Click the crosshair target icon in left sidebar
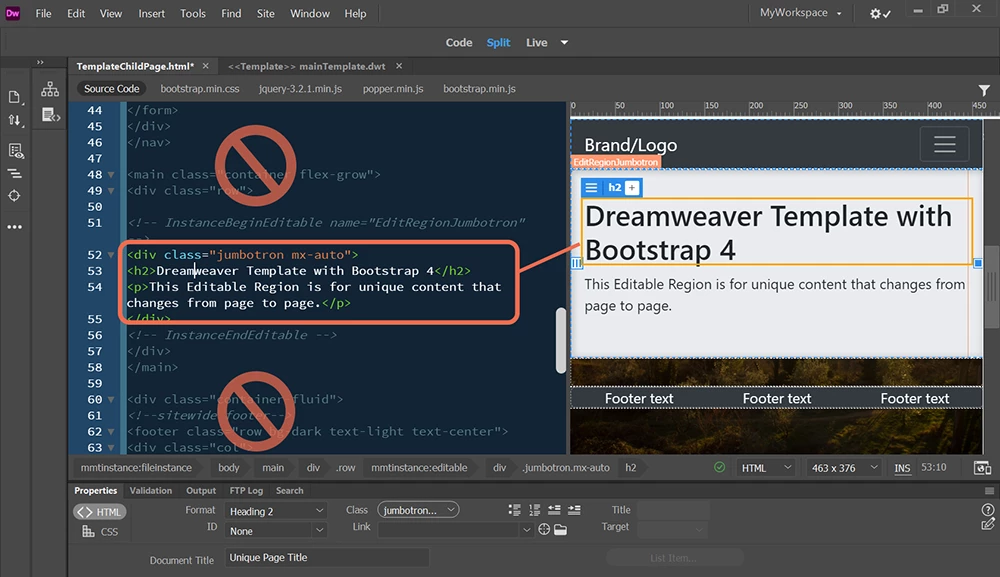Screen dimensions: 1000x577 click(x=14, y=196)
